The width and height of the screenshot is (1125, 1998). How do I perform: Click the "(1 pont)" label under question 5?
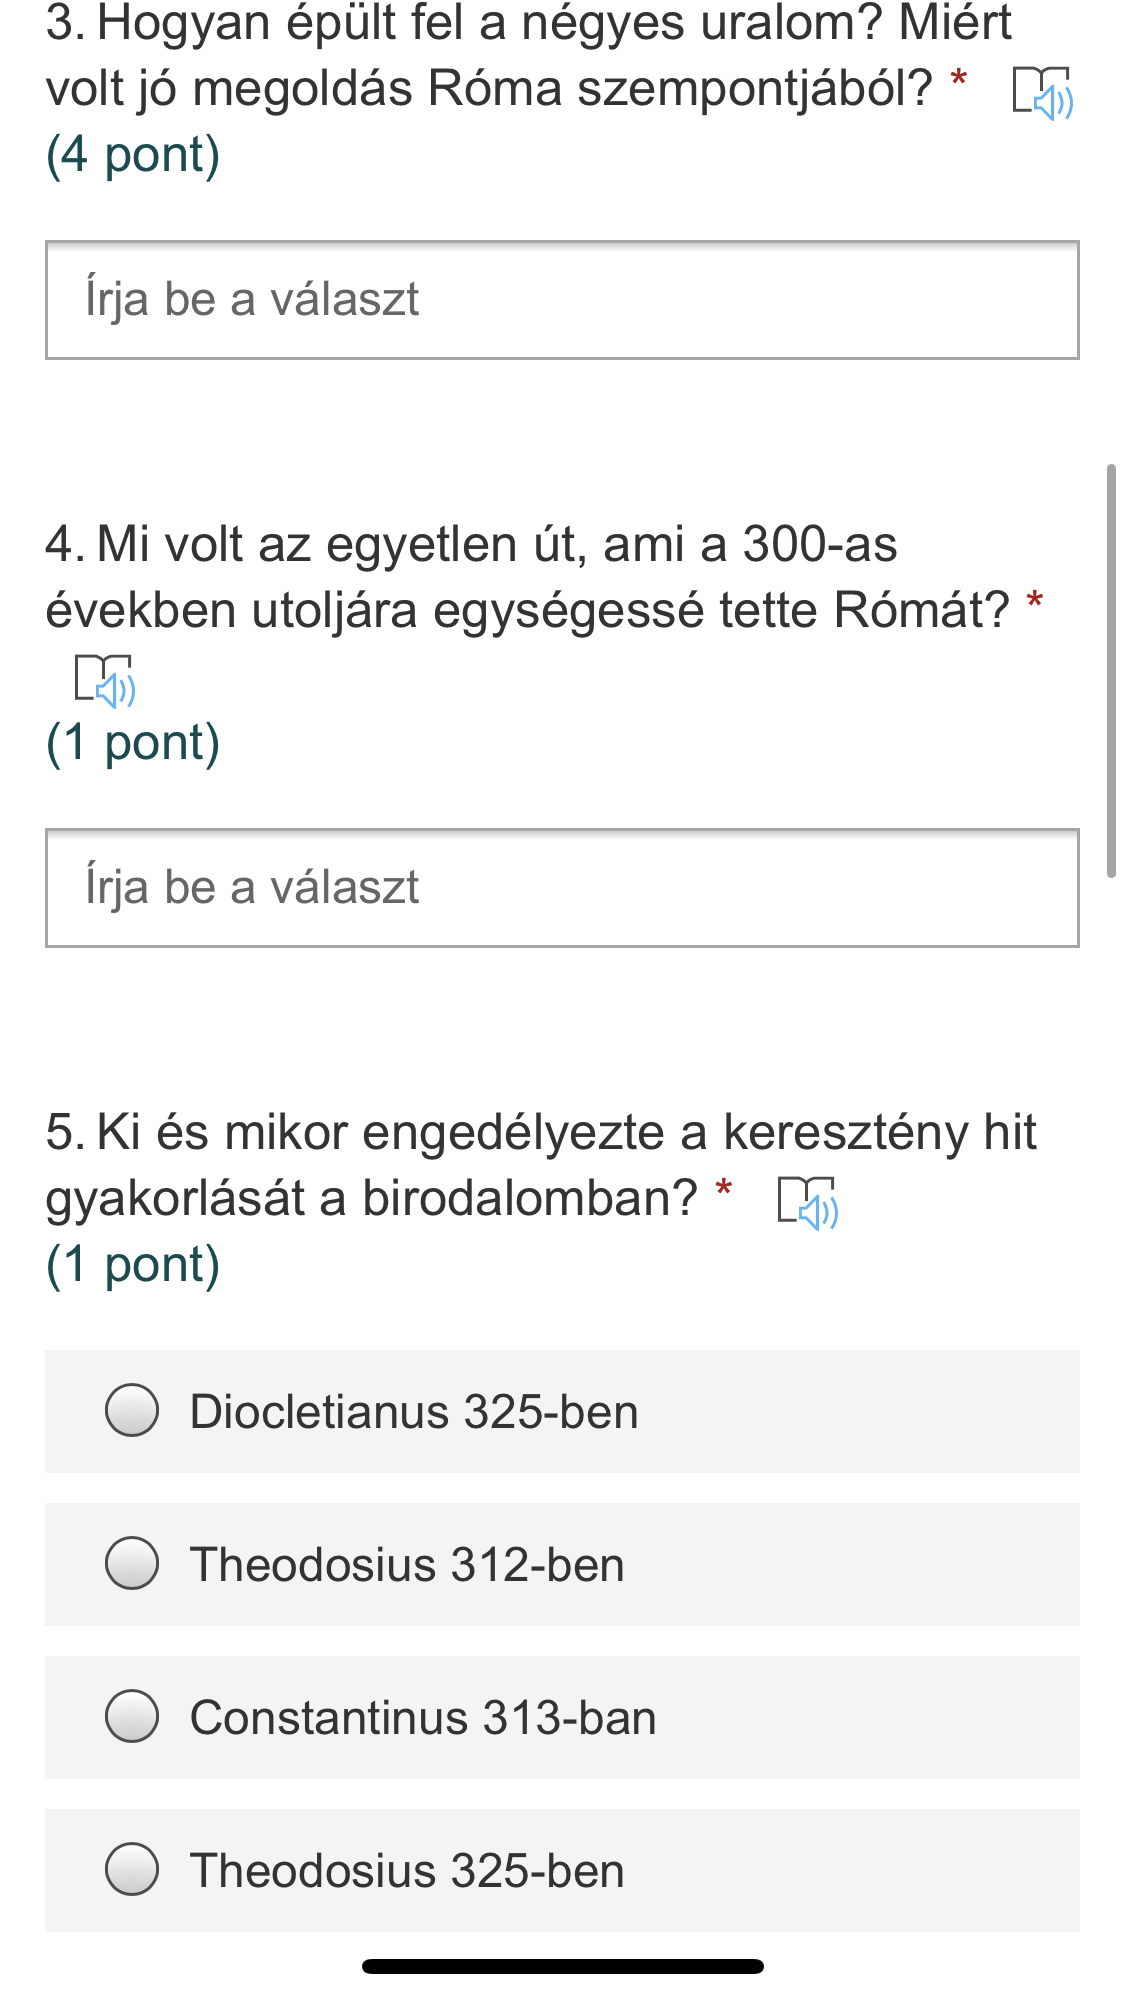click(133, 1265)
